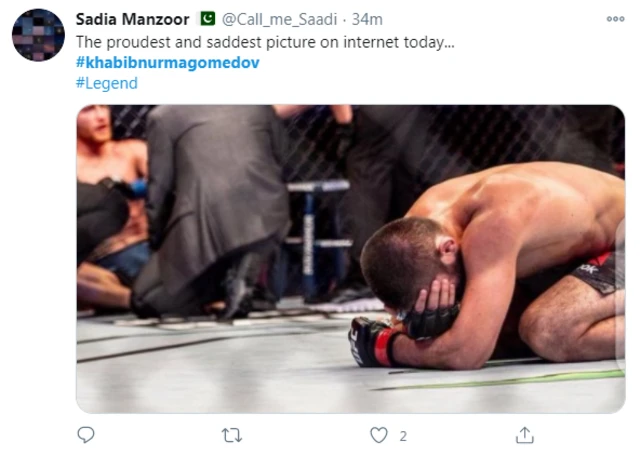The height and width of the screenshot is (455, 640).
Task: Click the Pakistan flag emoji beside the name
Action: tap(207, 19)
